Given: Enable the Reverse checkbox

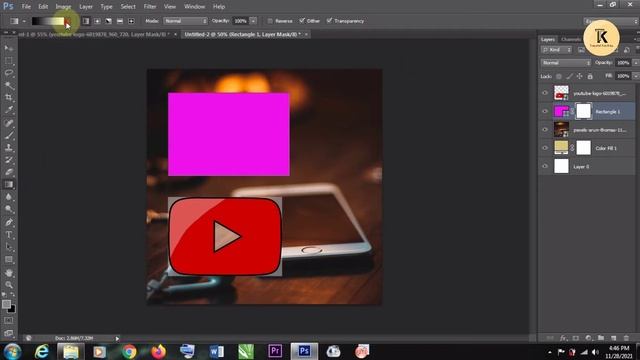Looking at the screenshot, I should pos(270,21).
